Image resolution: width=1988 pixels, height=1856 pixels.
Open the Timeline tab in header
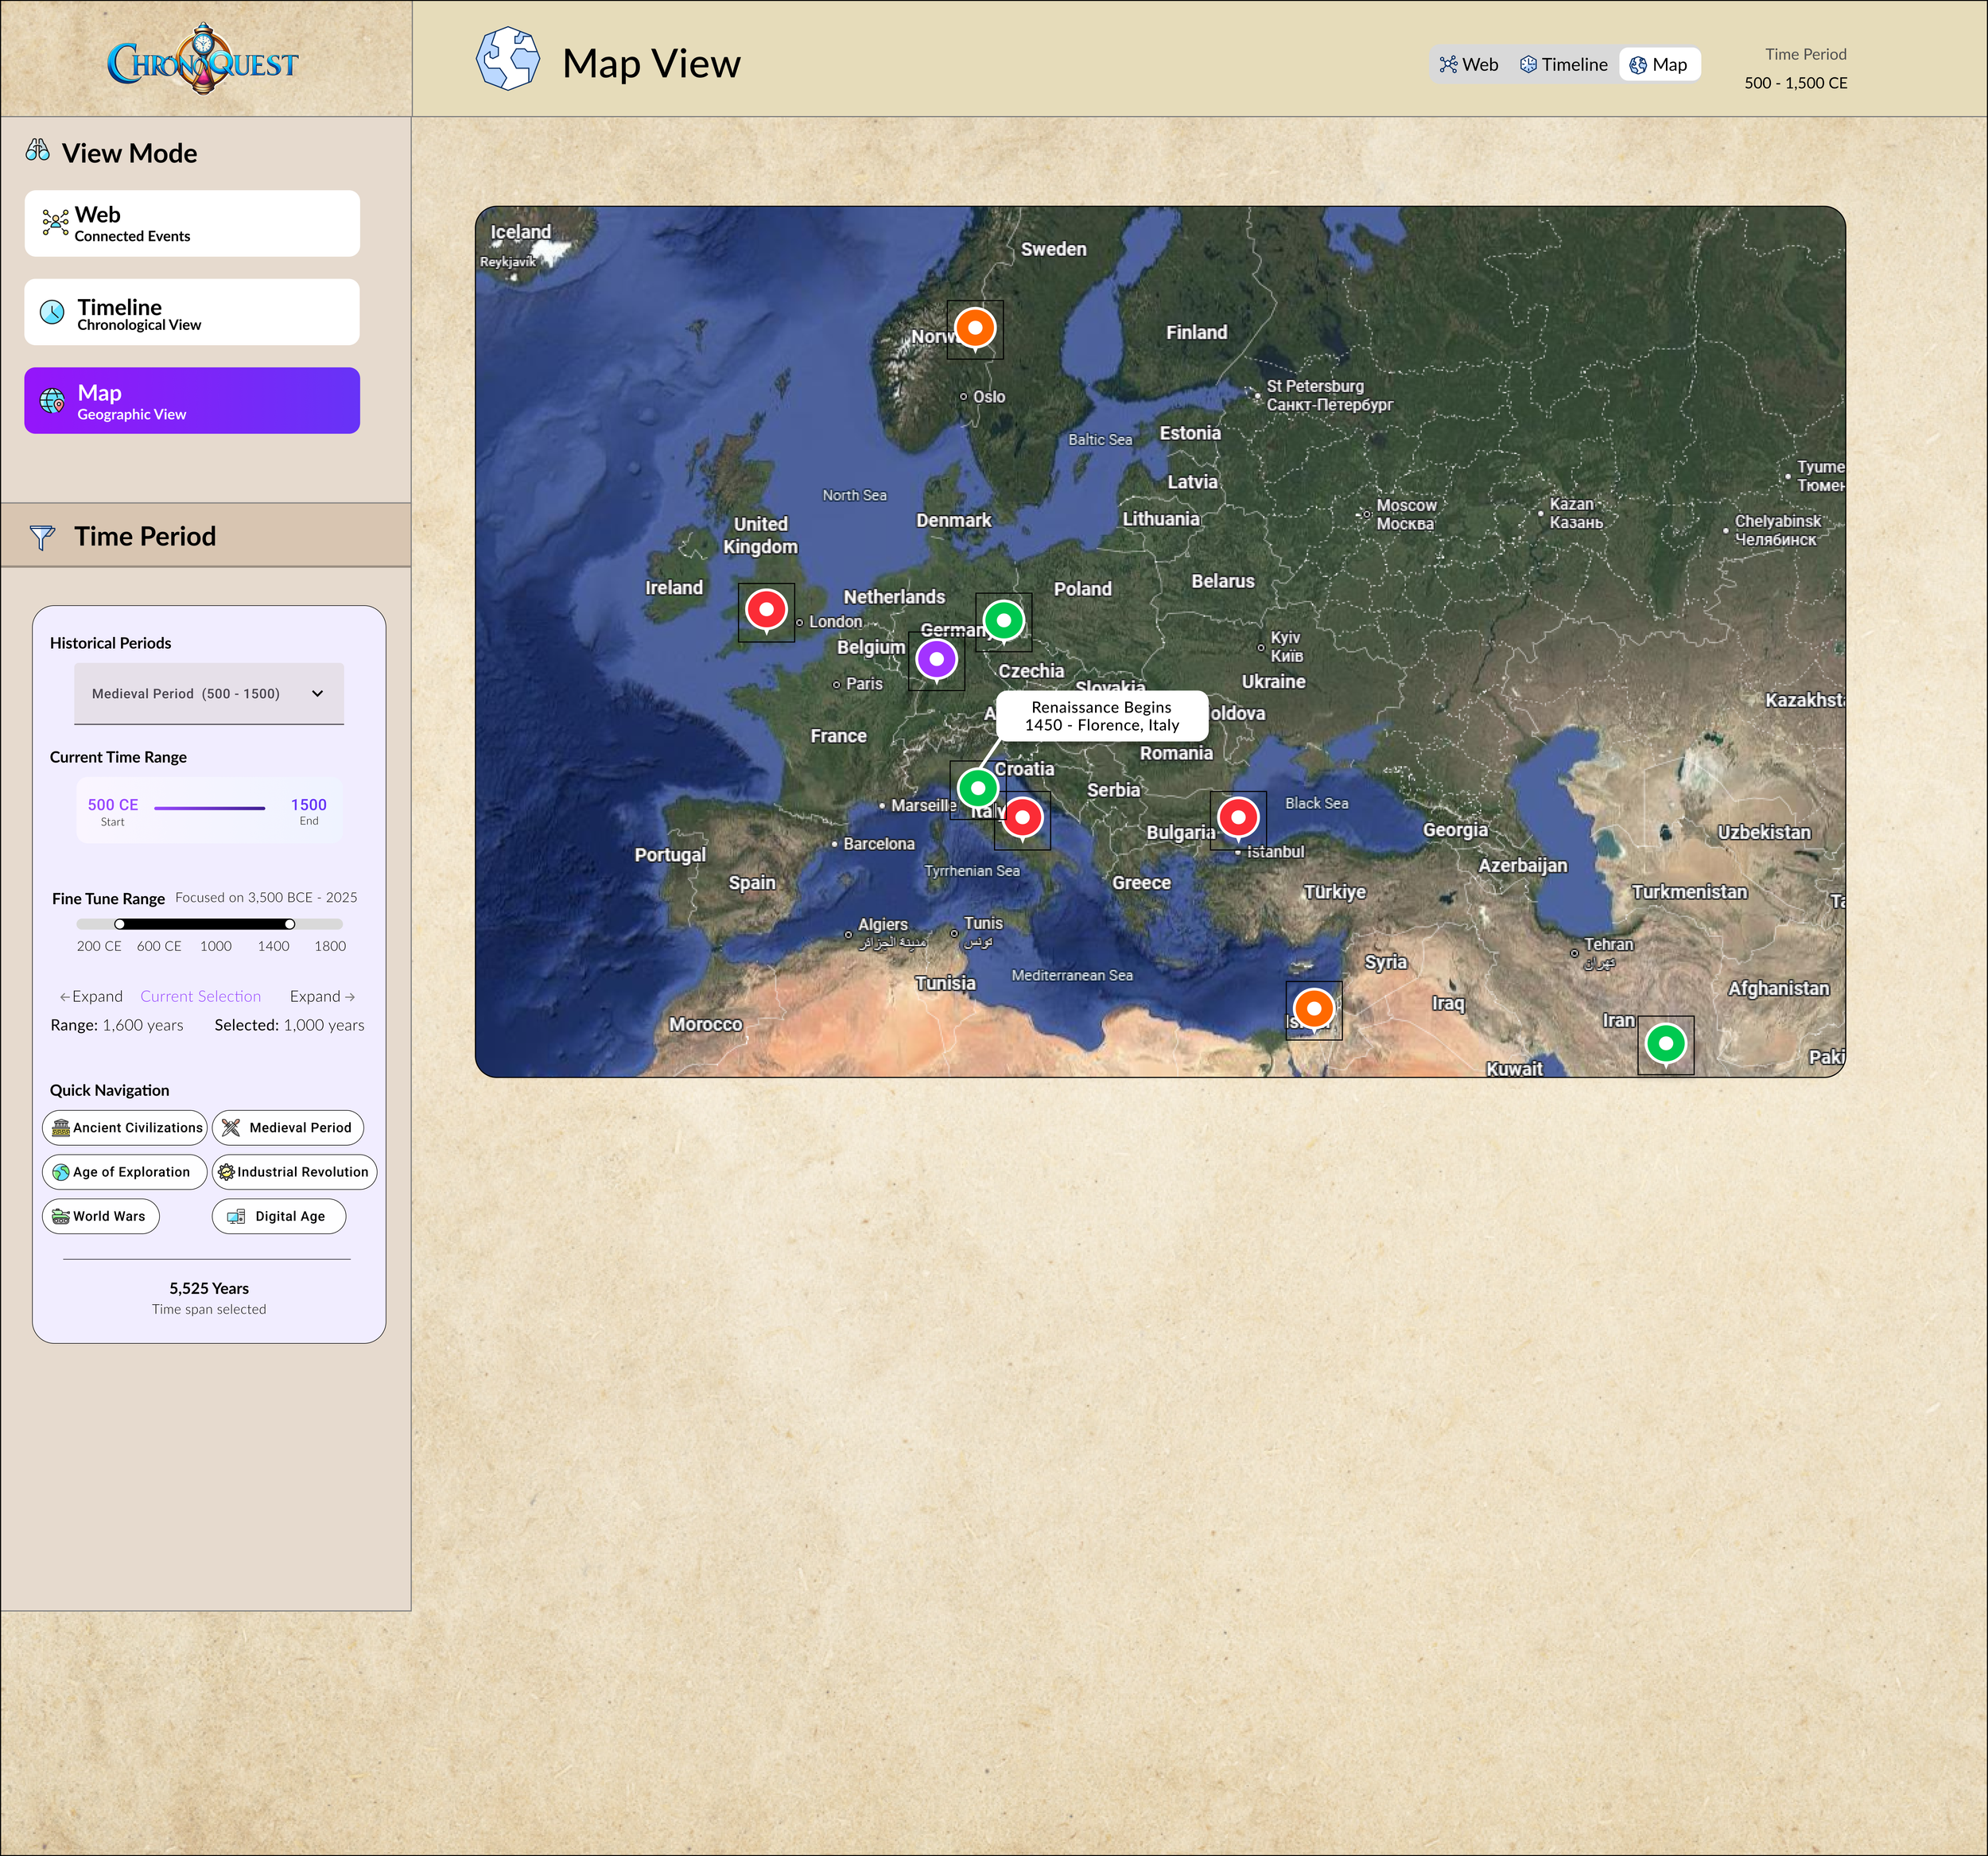1564,65
